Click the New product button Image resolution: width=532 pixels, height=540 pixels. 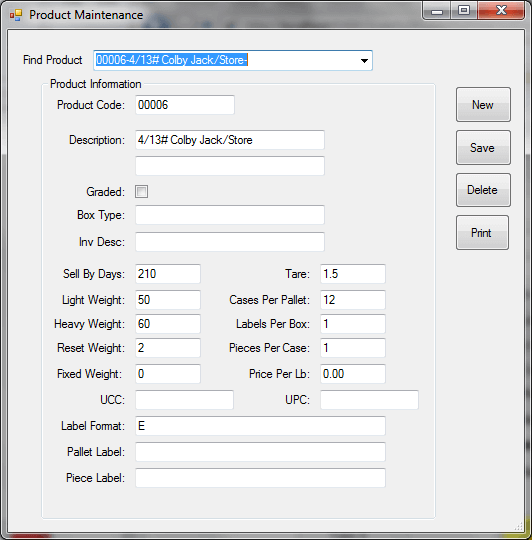click(483, 105)
